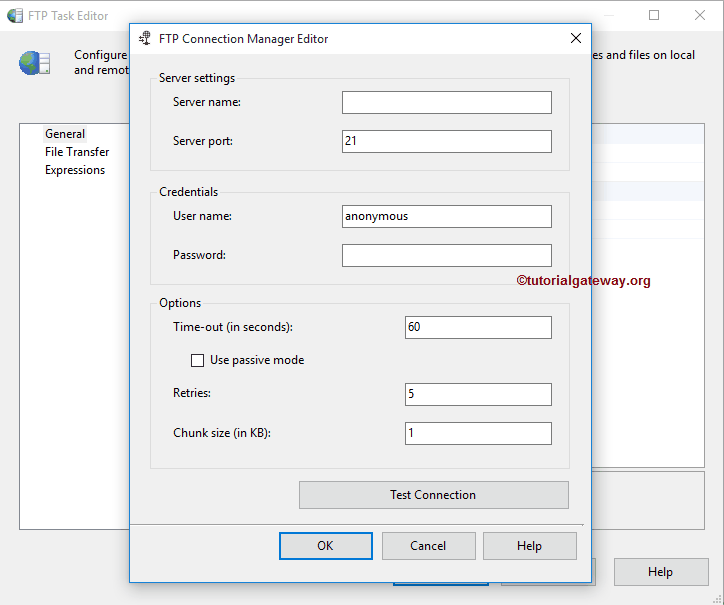Maximize the FTP Task Editor window
This screenshot has height=605, width=724.
pyautogui.click(x=654, y=15)
